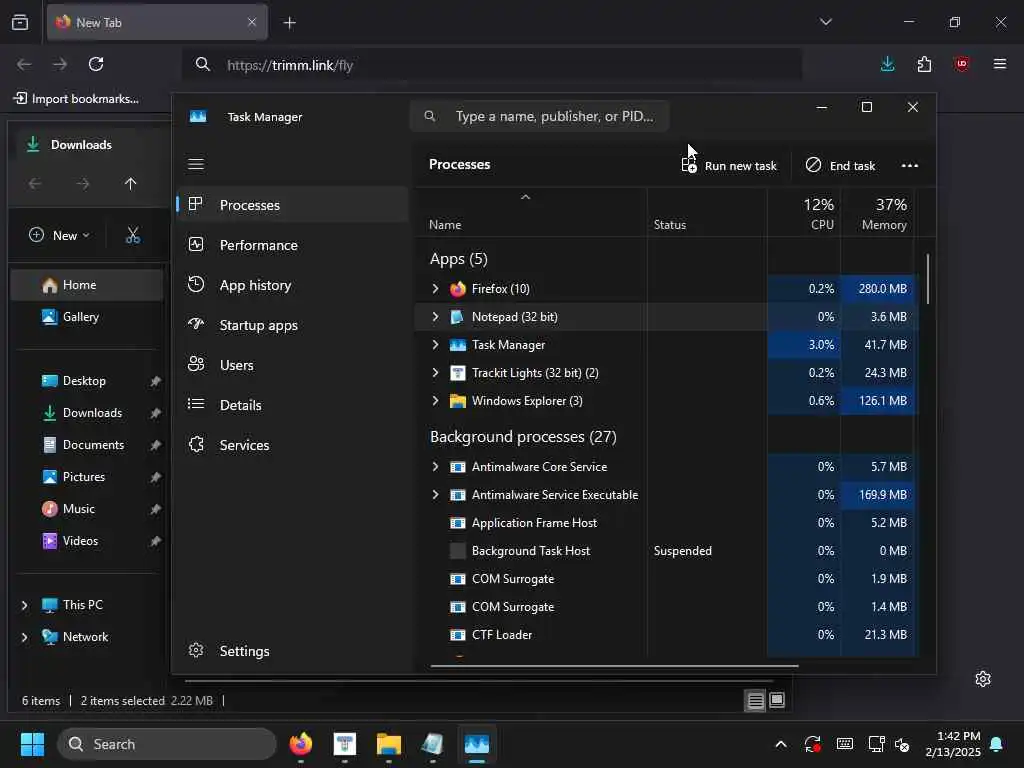The width and height of the screenshot is (1024, 768).
Task: Select the Trackit Lights process icon
Action: [458, 373]
